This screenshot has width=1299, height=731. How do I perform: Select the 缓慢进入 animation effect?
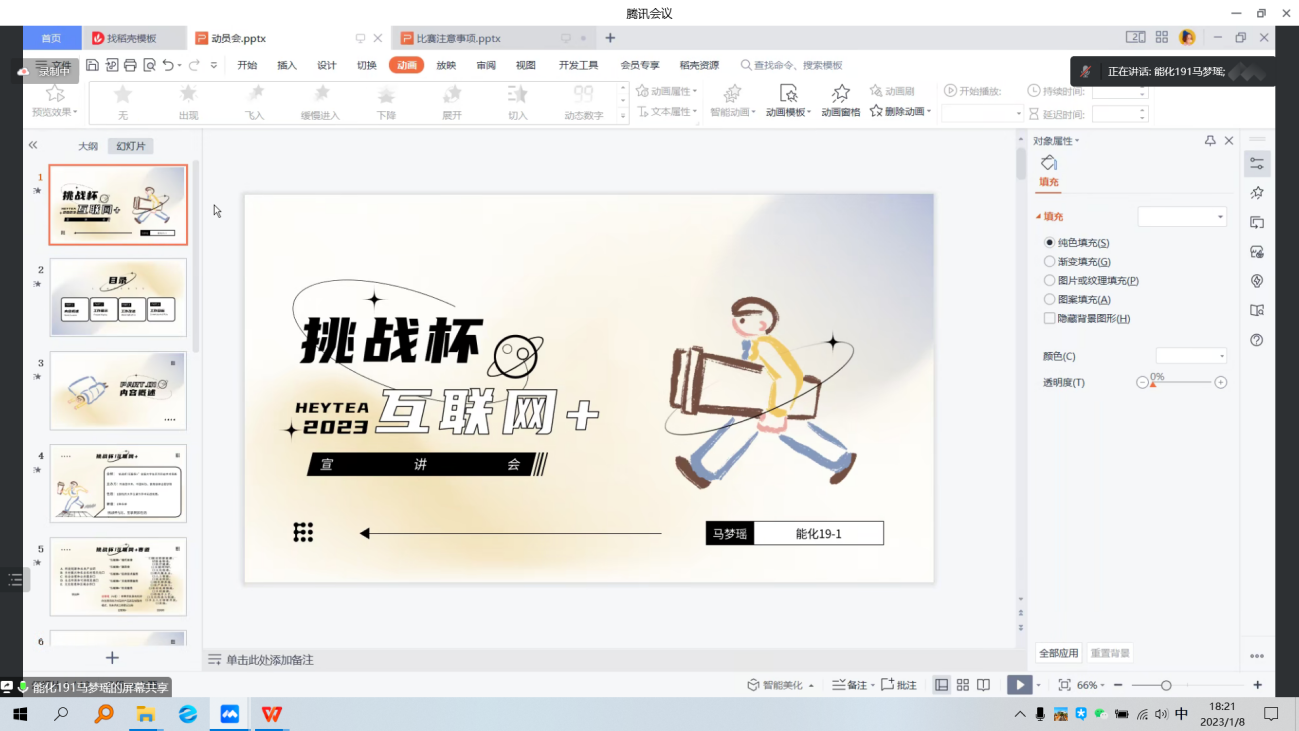tap(321, 102)
